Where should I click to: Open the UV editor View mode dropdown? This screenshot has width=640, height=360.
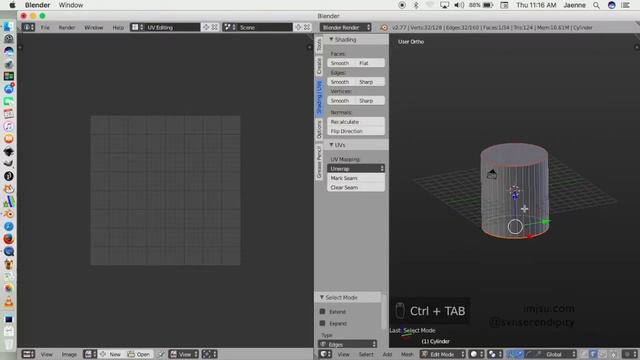pyautogui.click(x=184, y=354)
